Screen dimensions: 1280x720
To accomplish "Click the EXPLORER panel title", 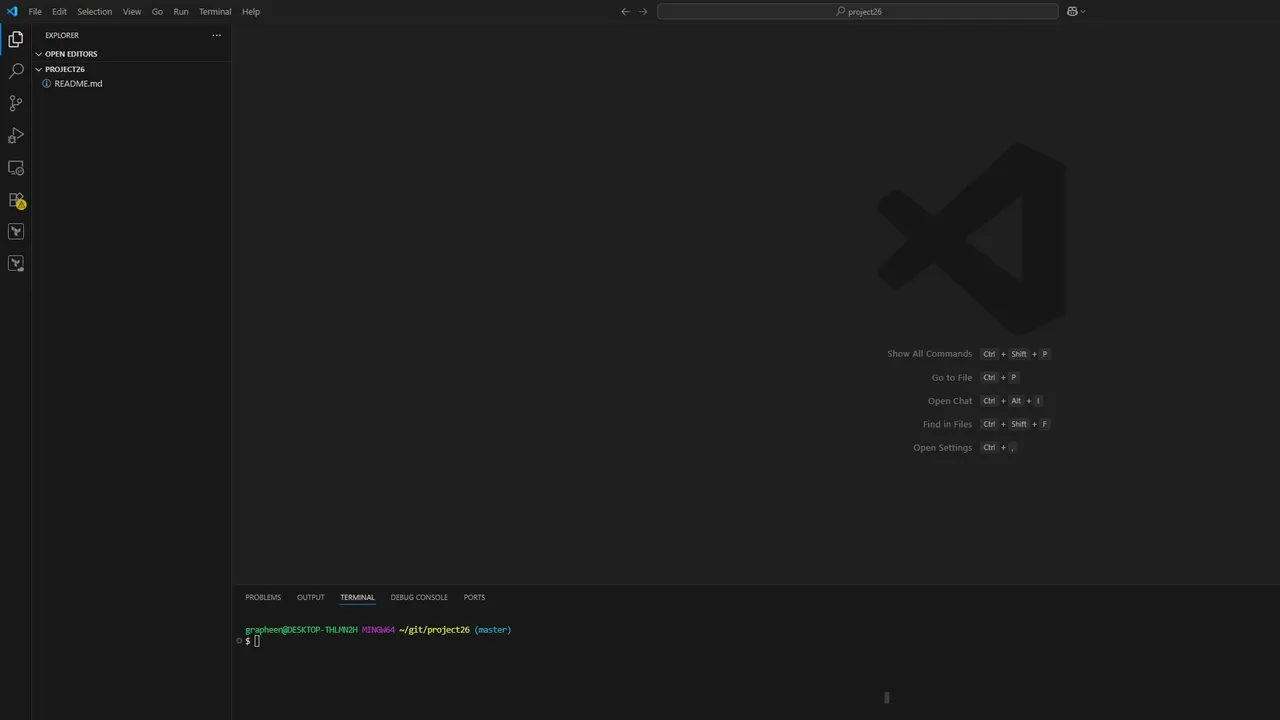I will 62,35.
